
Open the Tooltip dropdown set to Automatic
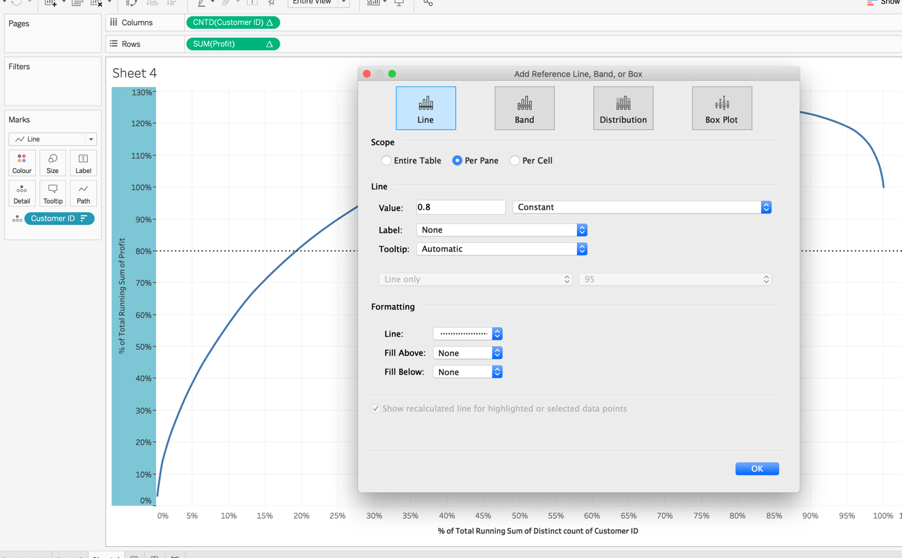pyautogui.click(x=502, y=249)
